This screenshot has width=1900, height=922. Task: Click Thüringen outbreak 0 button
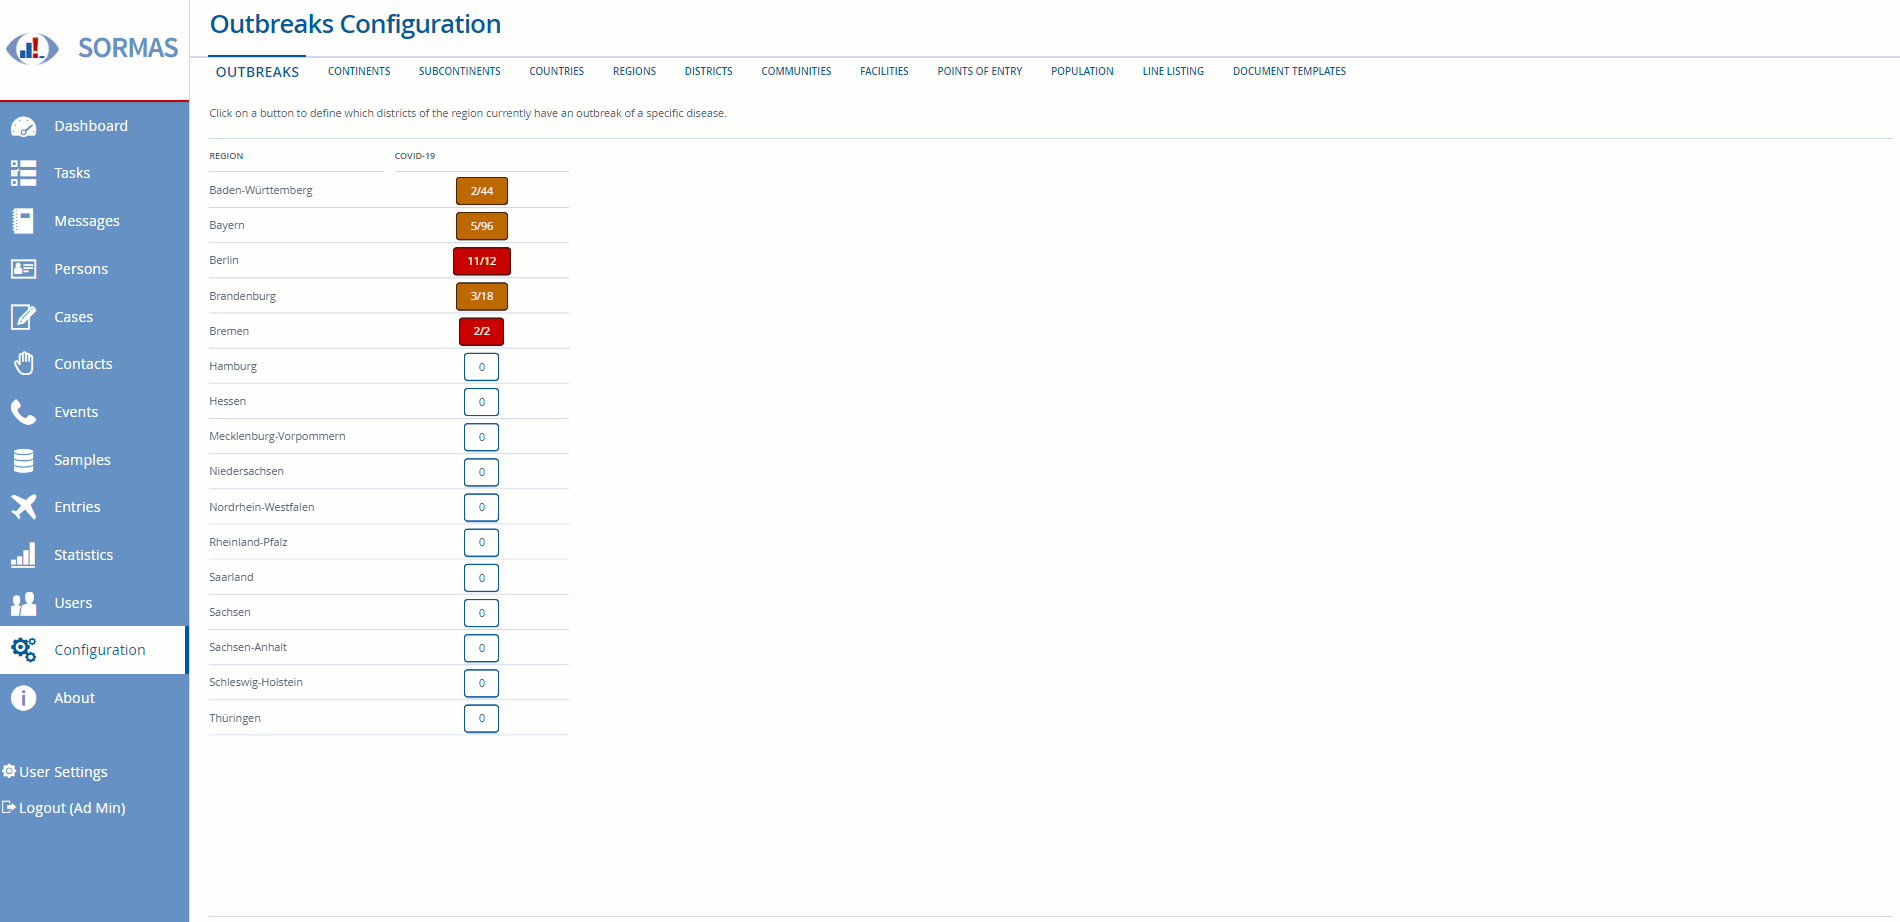(x=482, y=718)
